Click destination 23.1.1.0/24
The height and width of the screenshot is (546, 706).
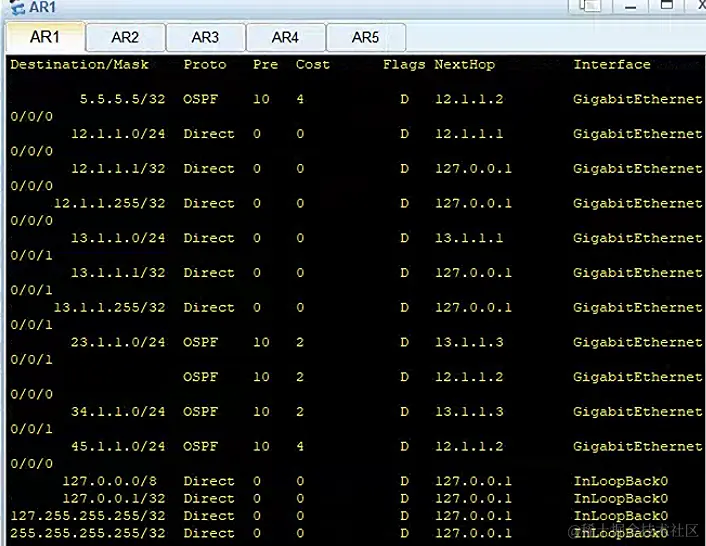coord(118,342)
